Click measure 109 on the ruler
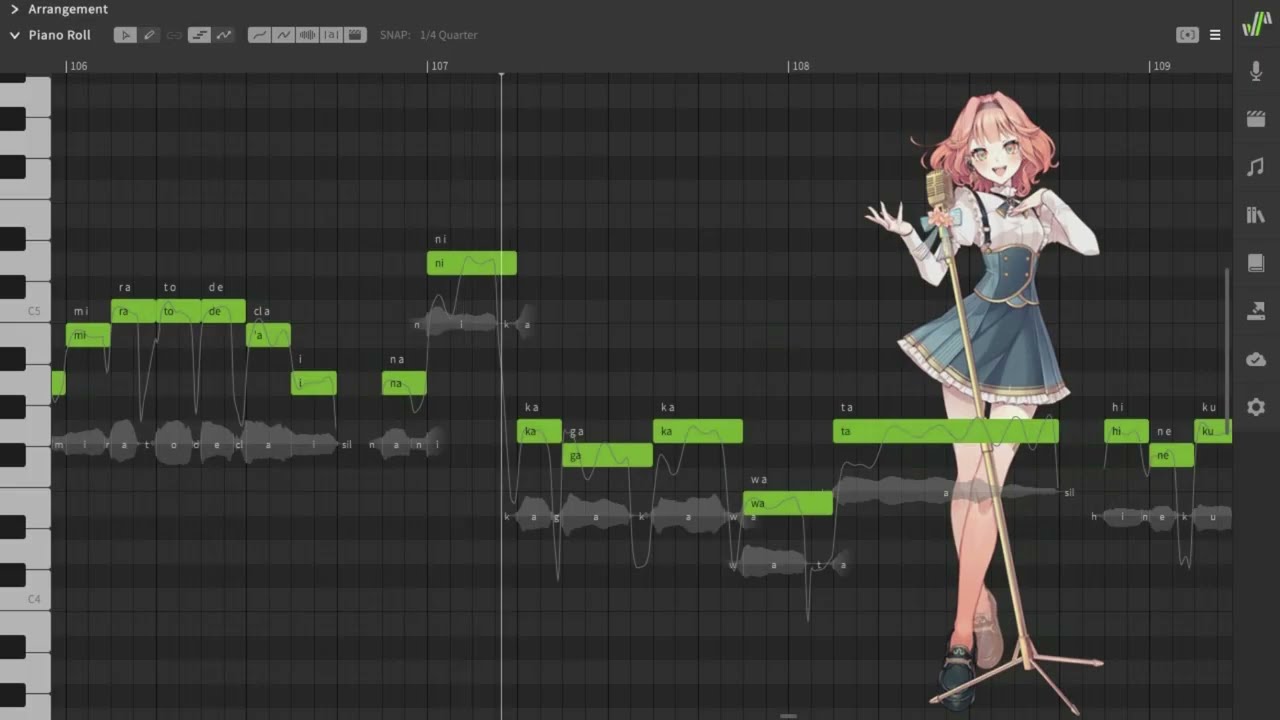The image size is (1280, 720). (x=1161, y=66)
